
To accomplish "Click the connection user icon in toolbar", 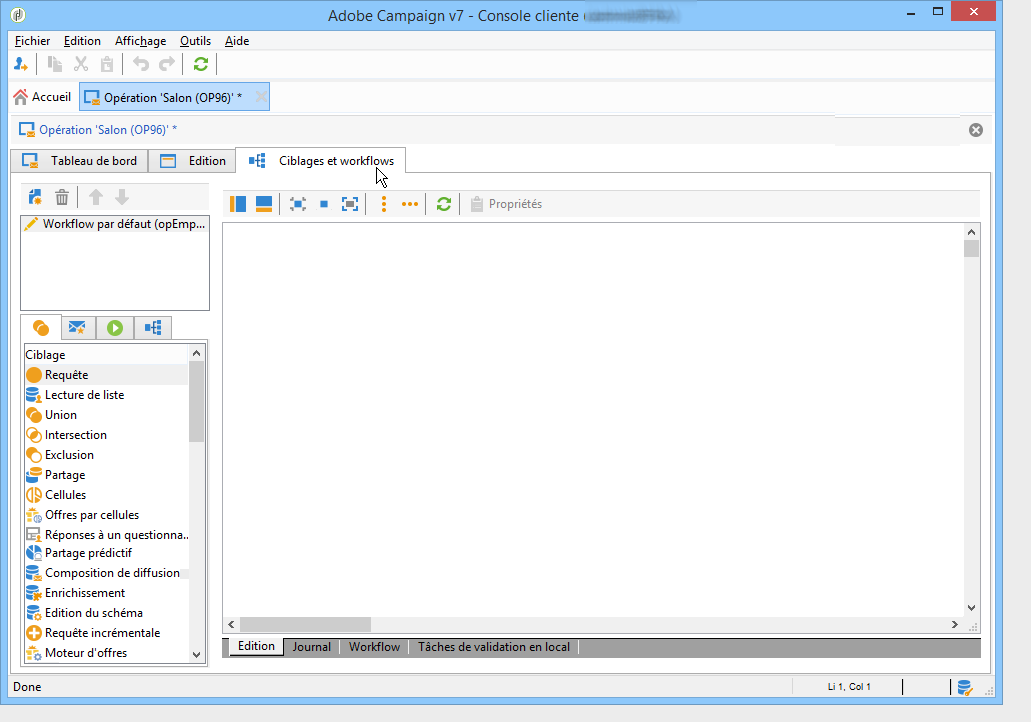I will pyautogui.click(x=21, y=64).
